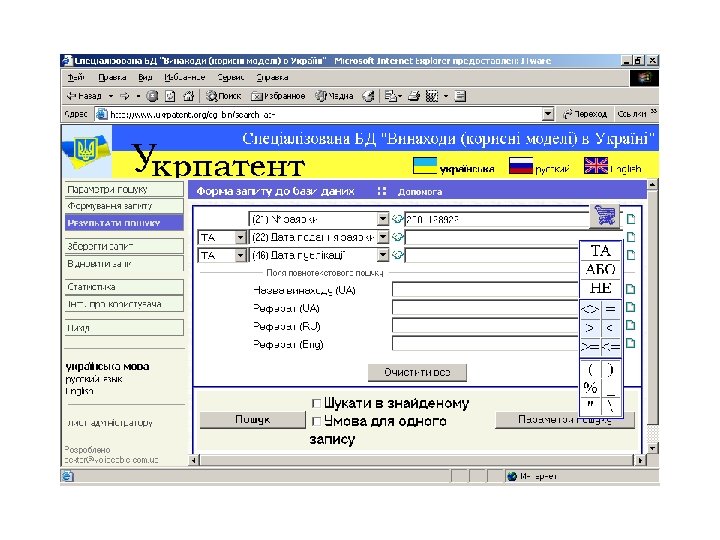Click the IE Discuss toolbar icon
Viewport: 720px width, 540px height.
tap(460, 96)
